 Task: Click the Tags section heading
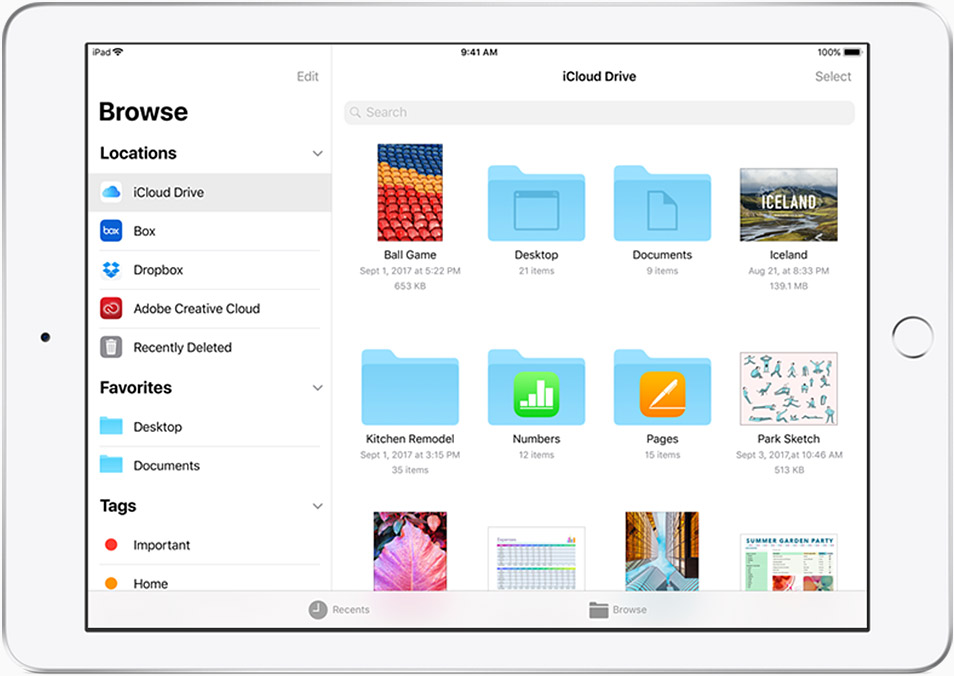[118, 506]
